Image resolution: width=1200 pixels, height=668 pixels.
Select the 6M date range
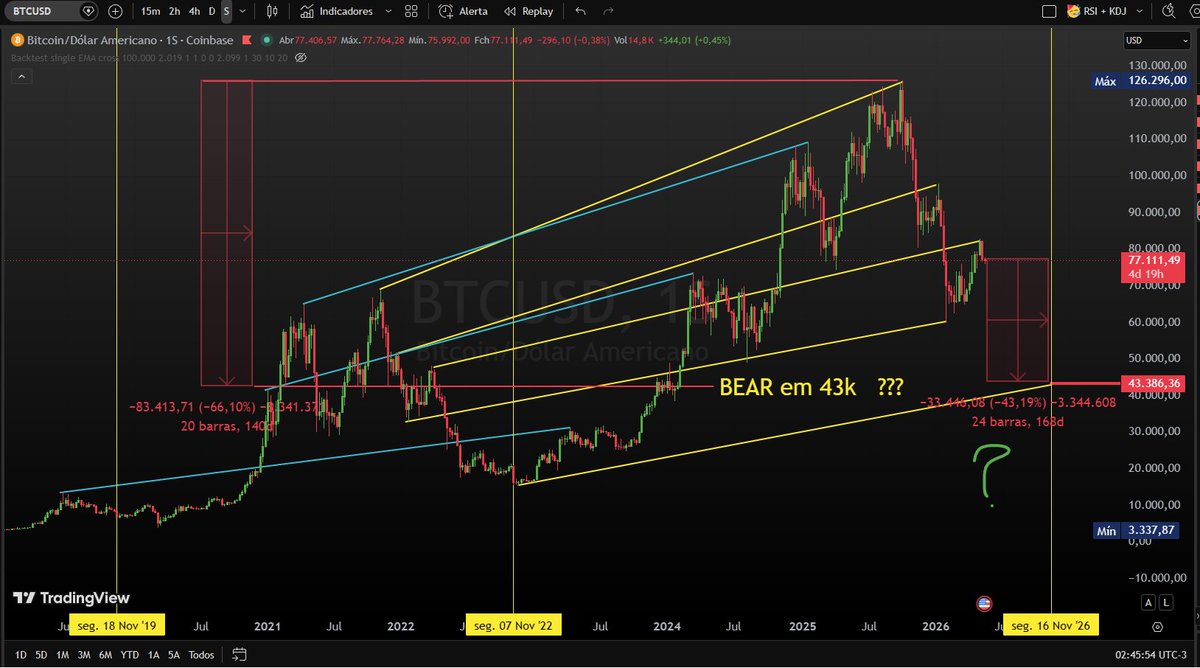[104, 655]
